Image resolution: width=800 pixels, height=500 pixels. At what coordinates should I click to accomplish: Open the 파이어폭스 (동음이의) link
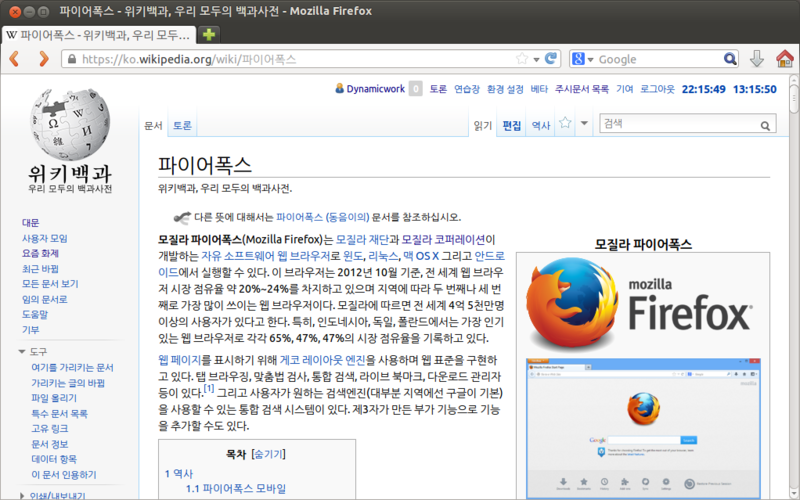pyautogui.click(x=322, y=217)
